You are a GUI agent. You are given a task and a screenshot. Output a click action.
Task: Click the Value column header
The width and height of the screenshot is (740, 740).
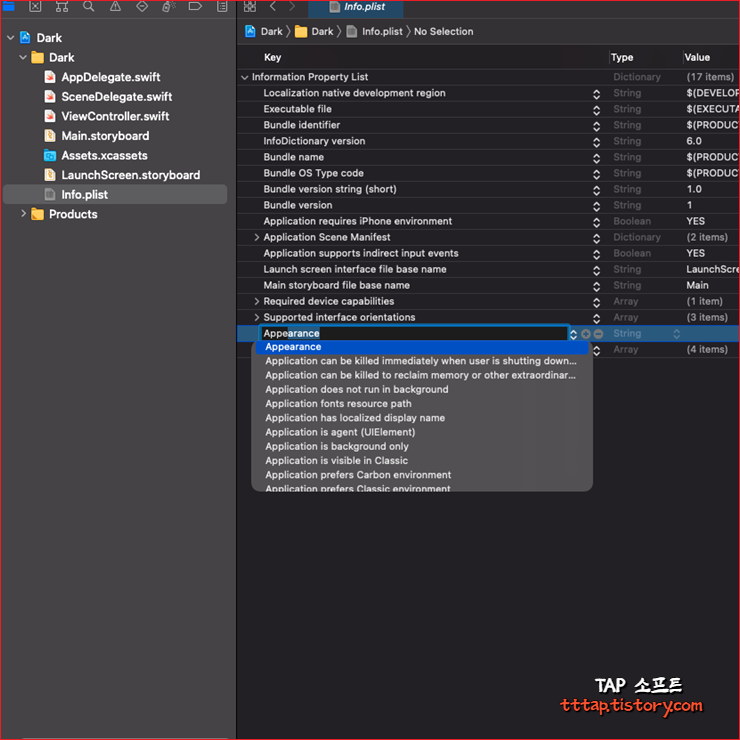(x=697, y=58)
